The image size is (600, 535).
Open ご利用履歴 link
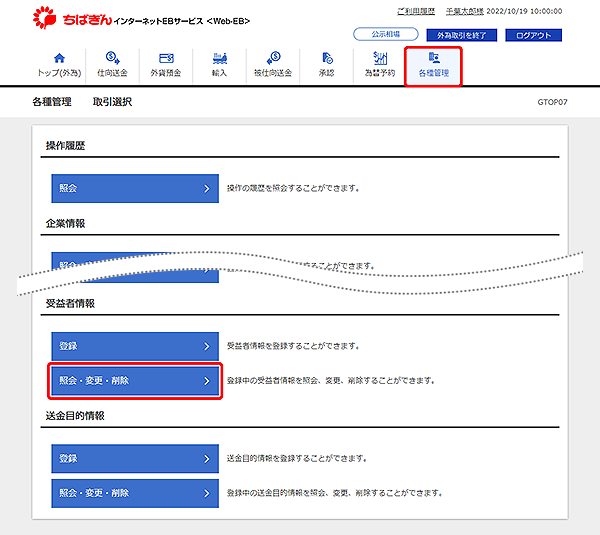pos(416,11)
